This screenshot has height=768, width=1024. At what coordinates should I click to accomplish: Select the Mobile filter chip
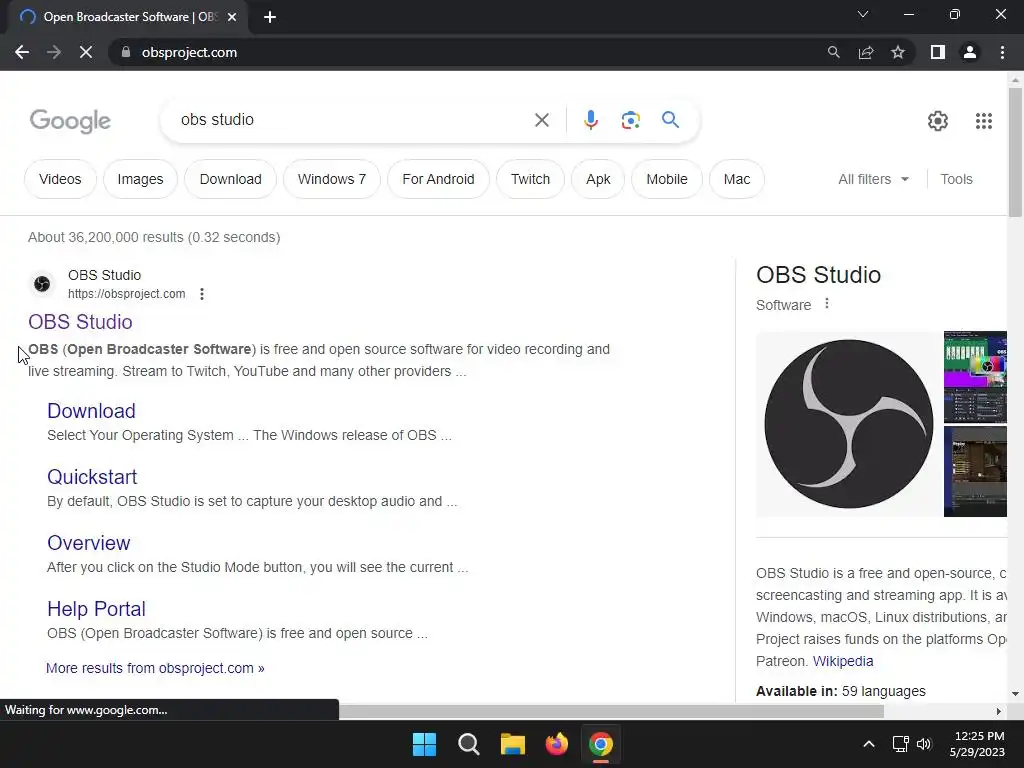tap(667, 179)
